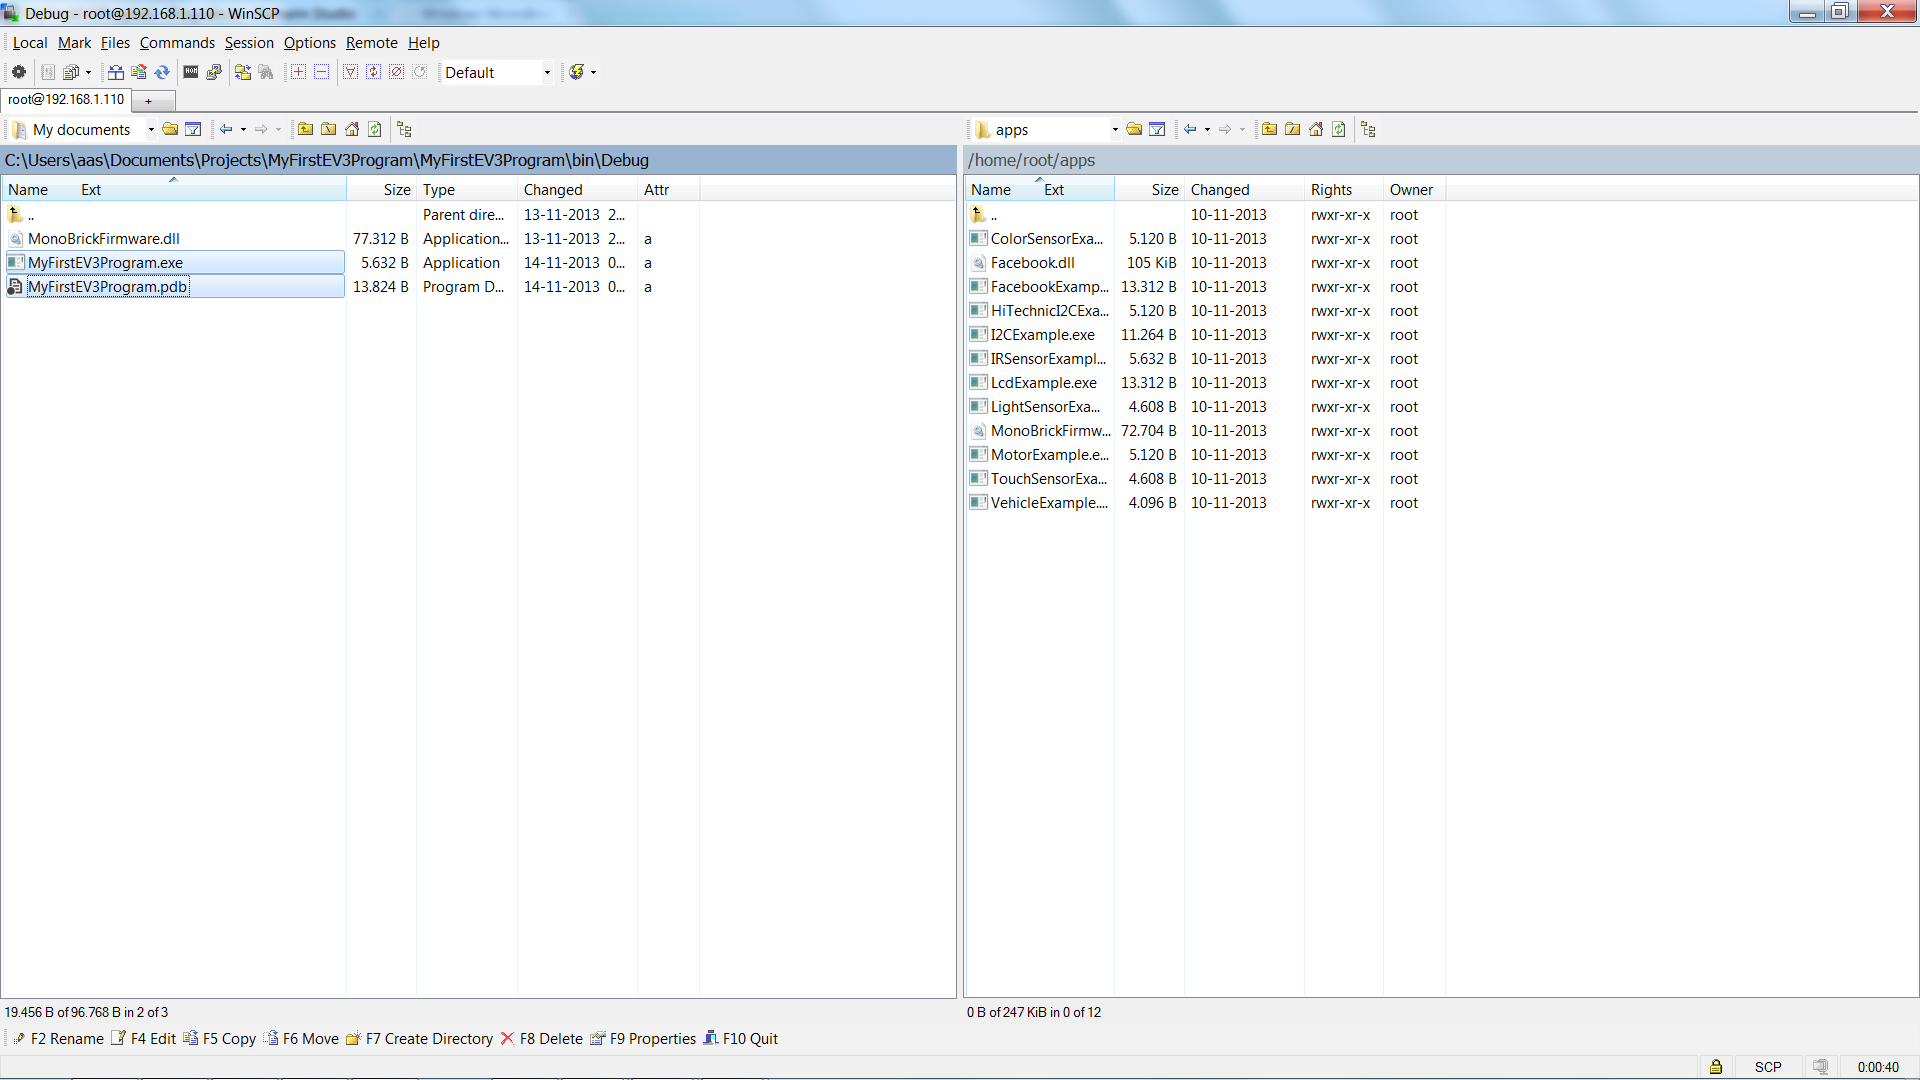Click F7 Create Directory button
Viewport: 1920px width, 1080px height.
419,1039
